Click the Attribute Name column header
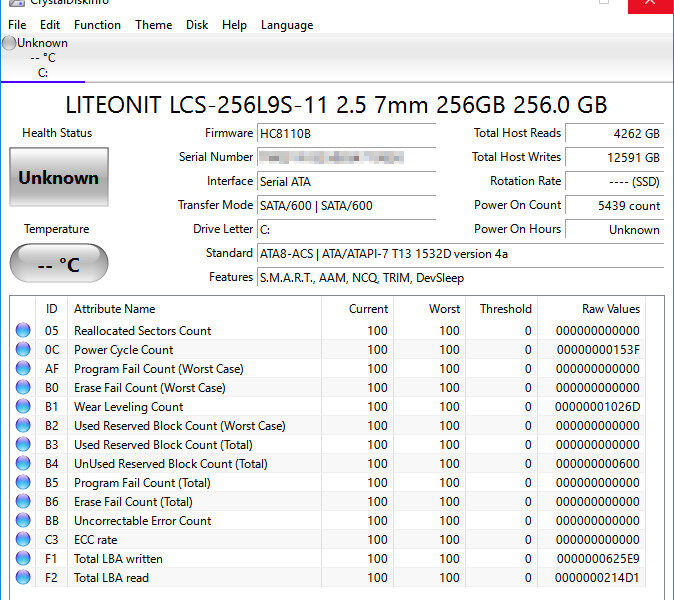 (115, 309)
